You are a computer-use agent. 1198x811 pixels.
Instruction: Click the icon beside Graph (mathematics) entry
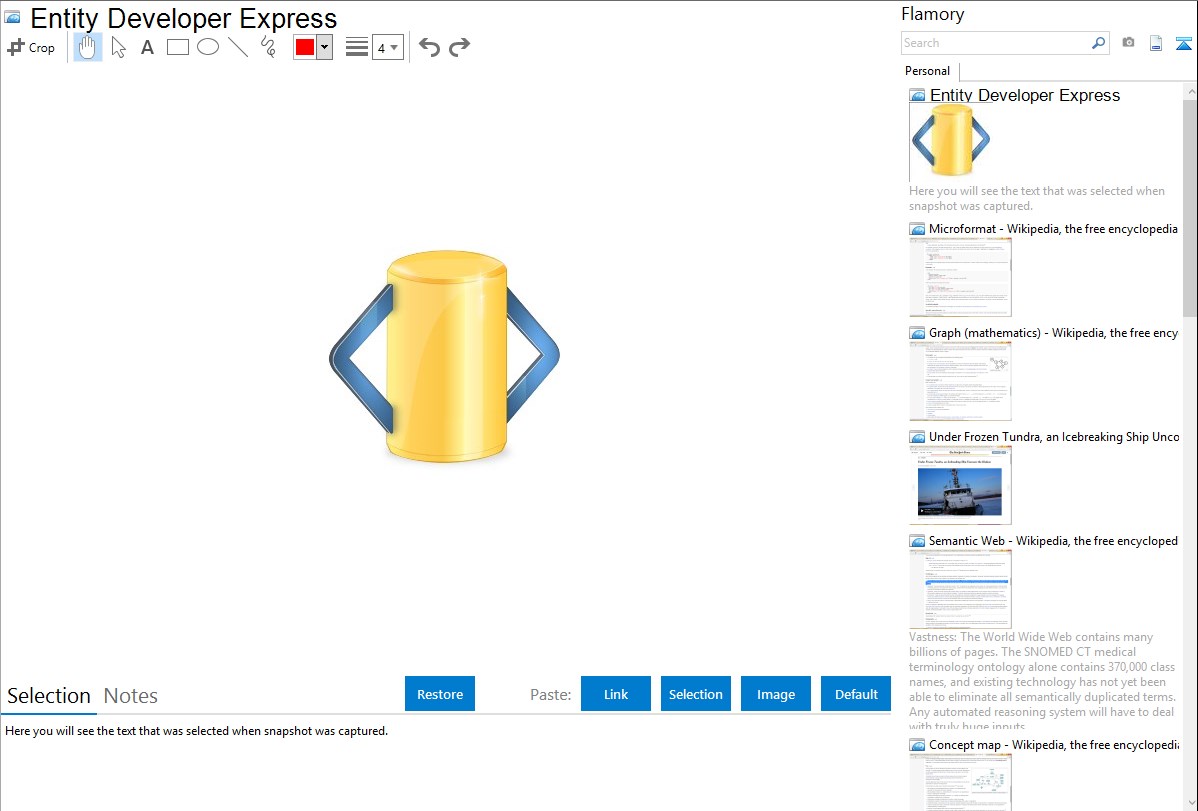tap(918, 333)
